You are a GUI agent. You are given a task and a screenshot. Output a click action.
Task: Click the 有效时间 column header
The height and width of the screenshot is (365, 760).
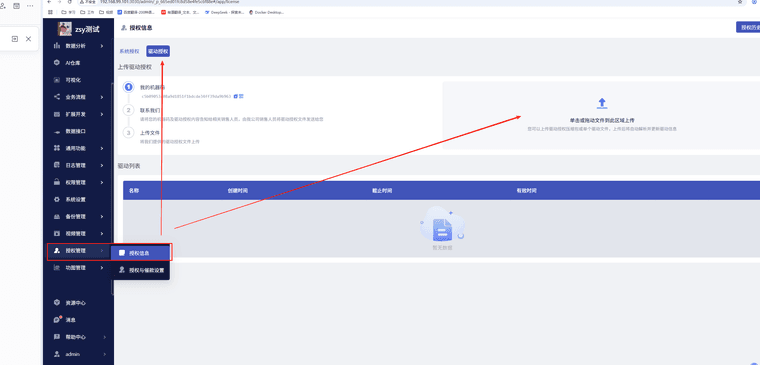(526, 190)
